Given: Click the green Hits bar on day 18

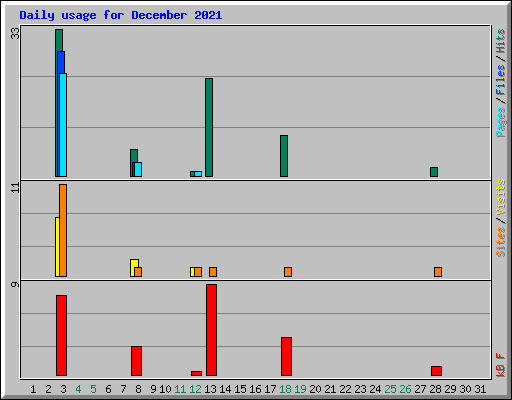Looking at the screenshot, I should click(284, 156).
